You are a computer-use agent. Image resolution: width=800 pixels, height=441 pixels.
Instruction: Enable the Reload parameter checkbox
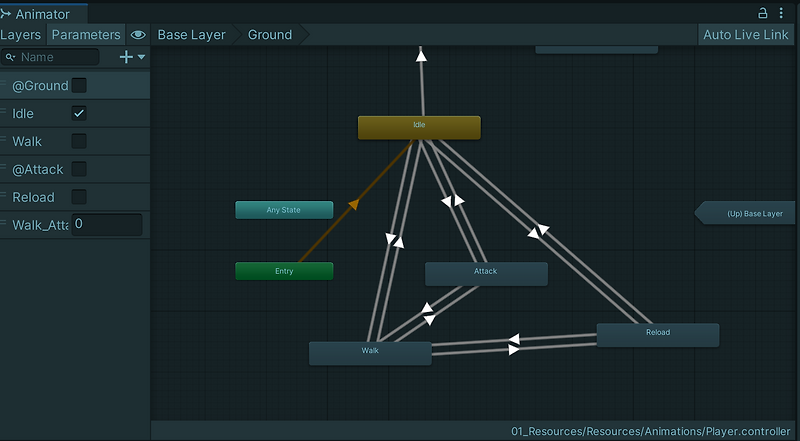point(79,197)
